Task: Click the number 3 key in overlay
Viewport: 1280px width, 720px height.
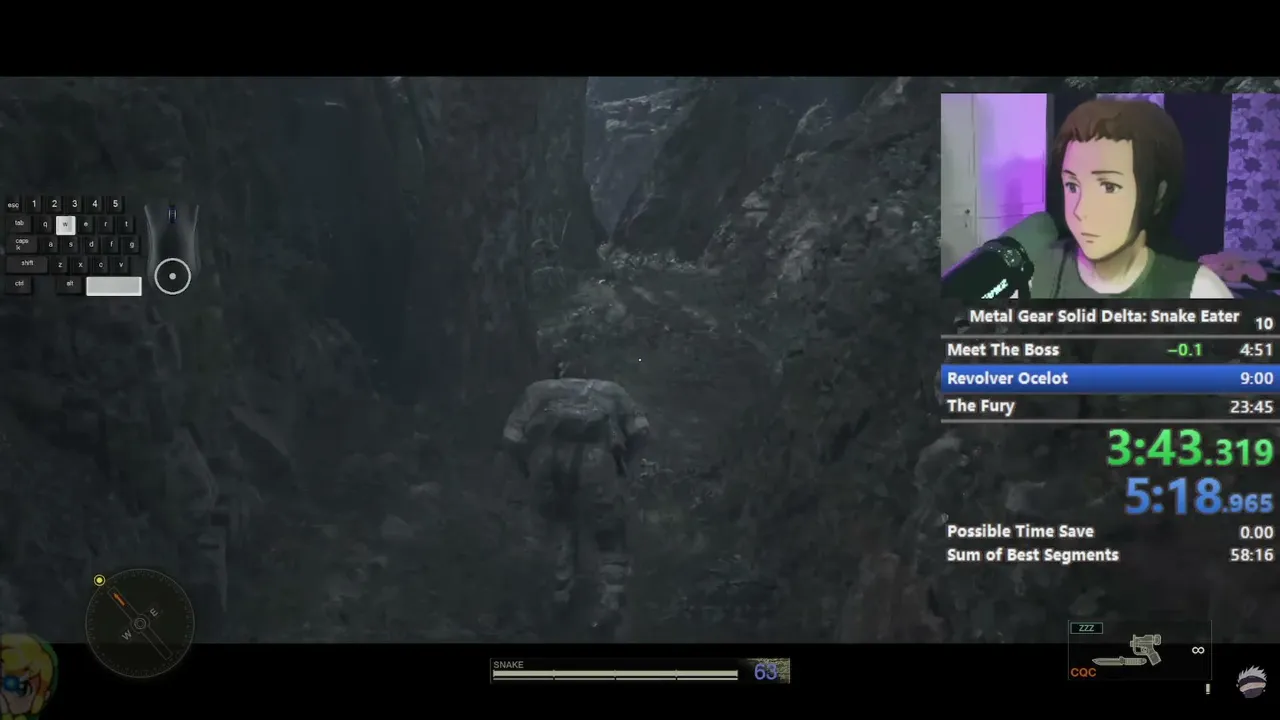Action: point(74,204)
